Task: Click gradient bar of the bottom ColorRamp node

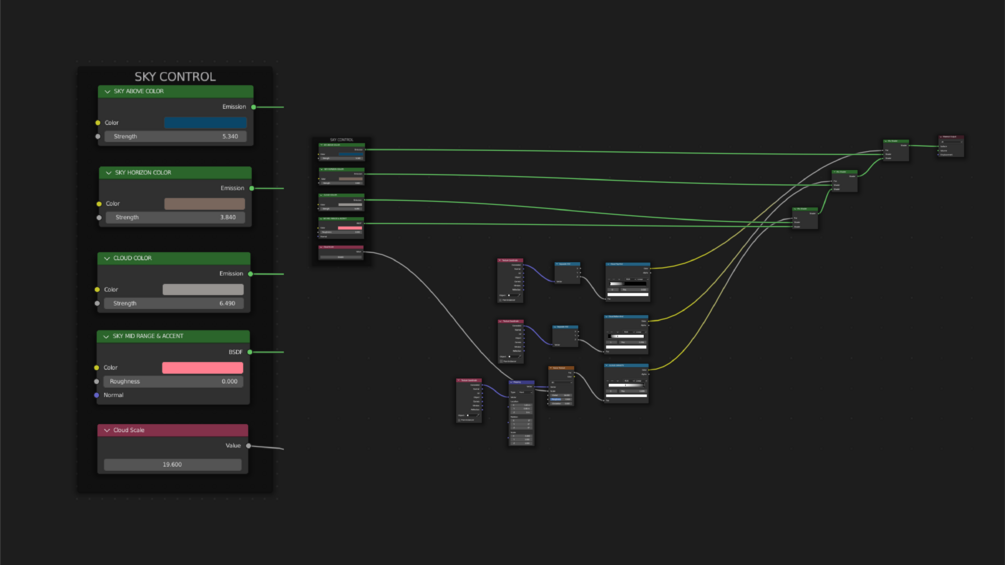Action: 626,385
